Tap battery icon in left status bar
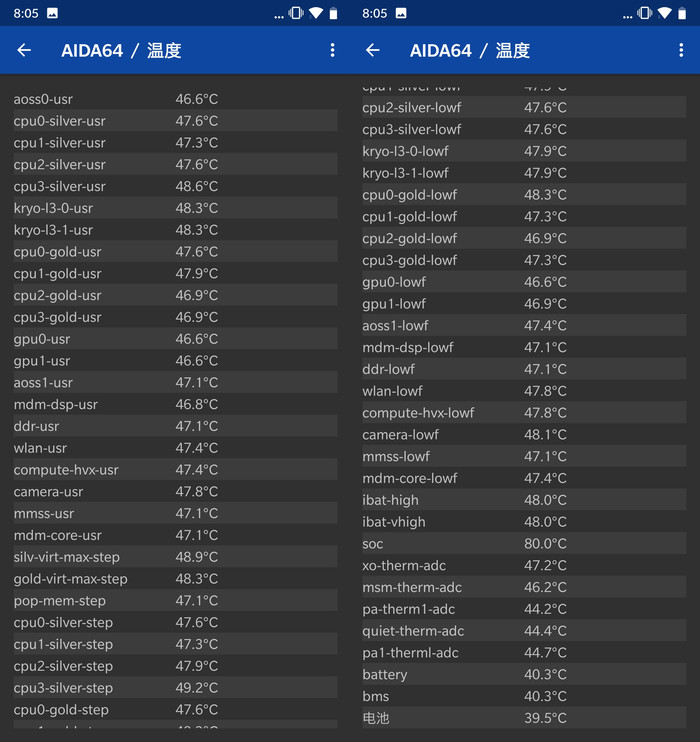Image resolution: width=700 pixels, height=742 pixels. [x=334, y=13]
